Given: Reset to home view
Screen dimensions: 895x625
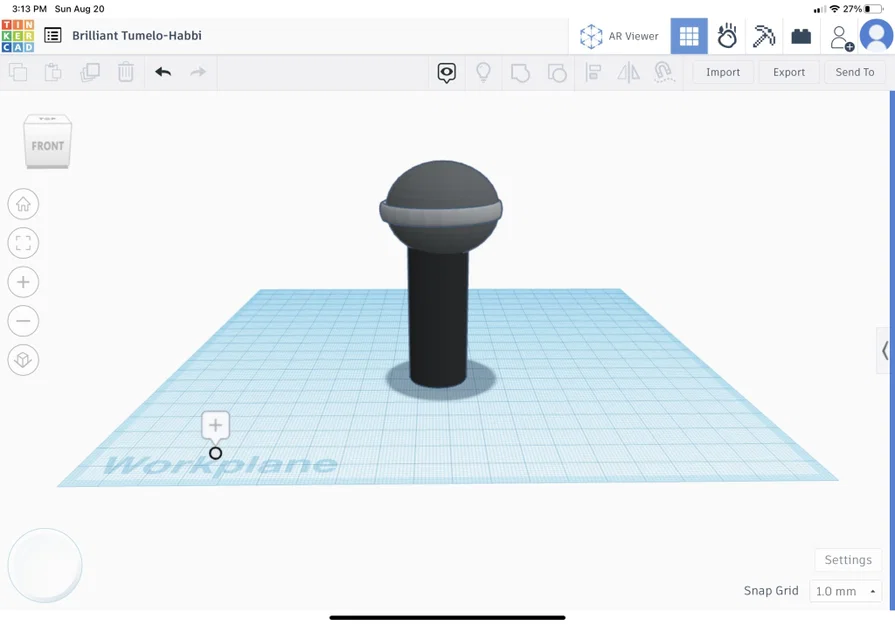Looking at the screenshot, I should [23, 204].
